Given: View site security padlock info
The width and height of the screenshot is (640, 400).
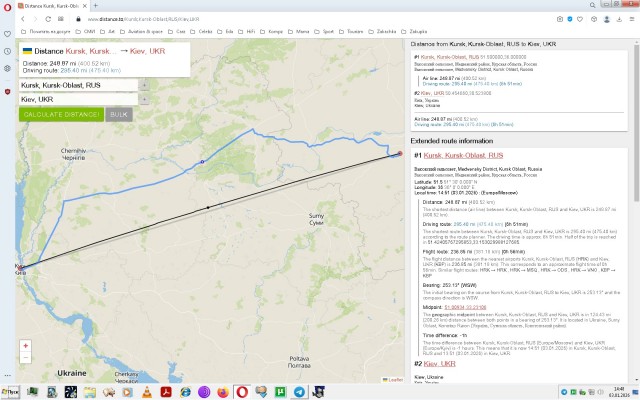Looking at the screenshot, I should point(78,19).
